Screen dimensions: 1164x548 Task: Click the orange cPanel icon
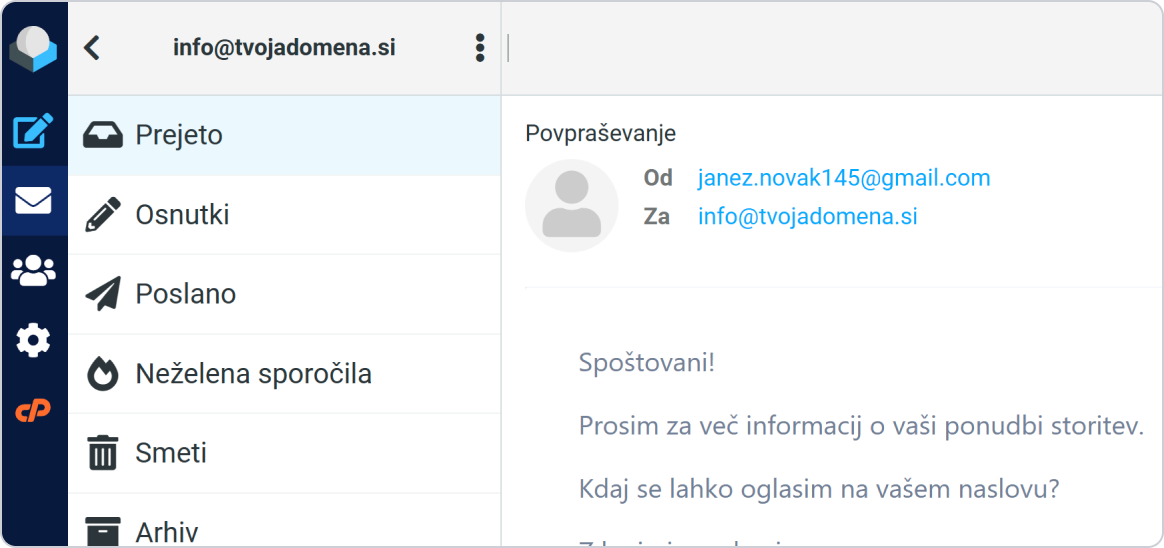point(33,409)
